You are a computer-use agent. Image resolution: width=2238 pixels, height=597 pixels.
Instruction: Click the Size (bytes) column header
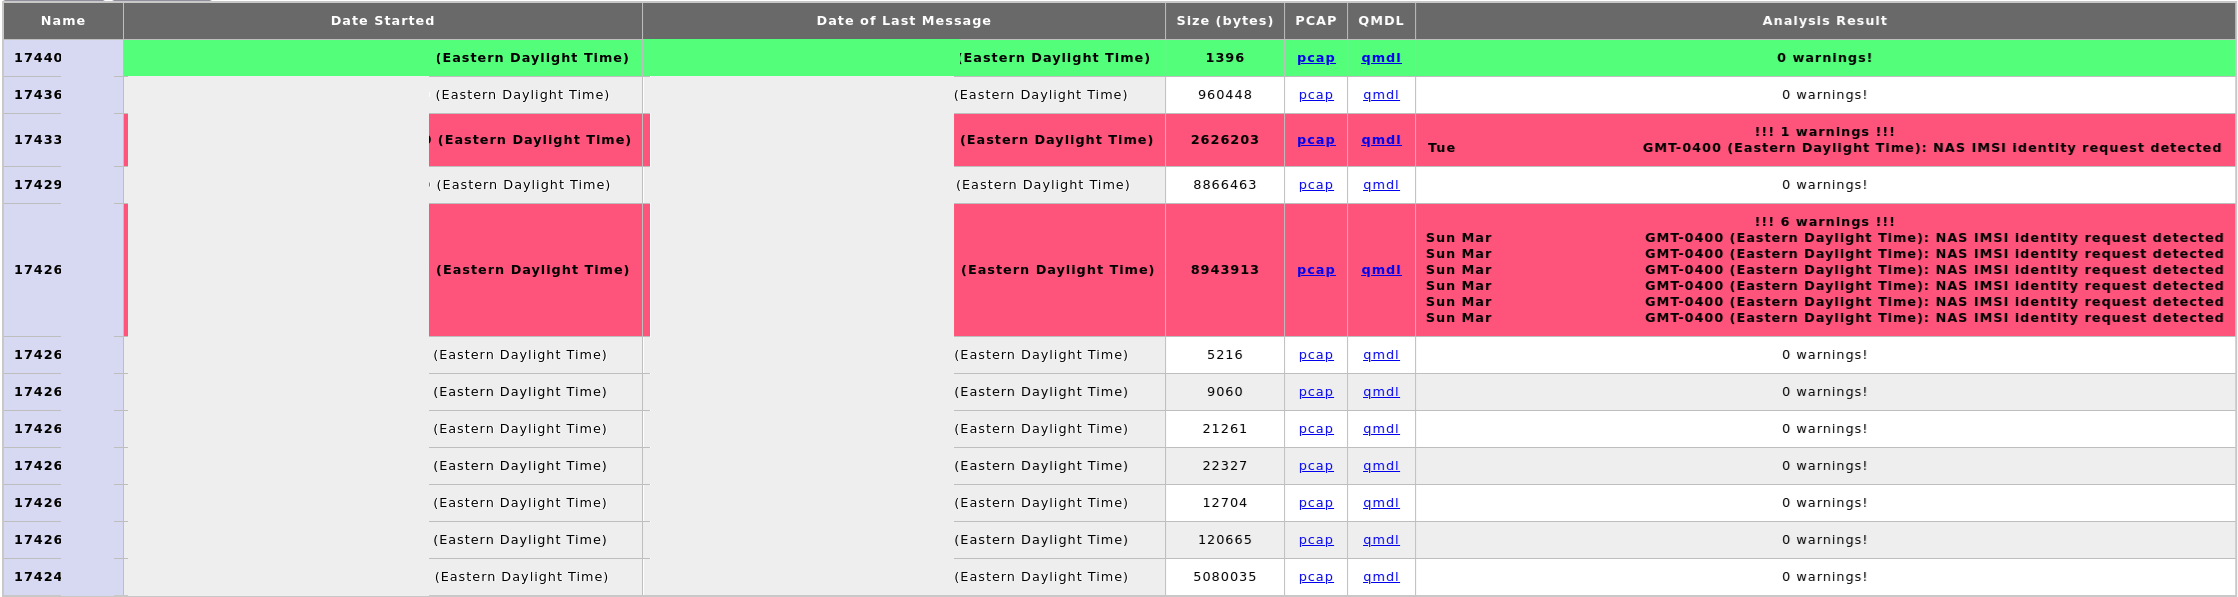[1224, 21]
